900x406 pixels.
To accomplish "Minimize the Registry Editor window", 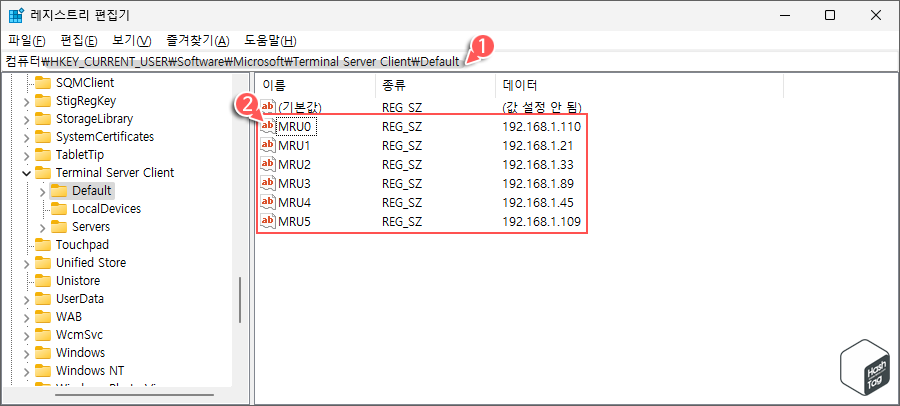I will [x=784, y=16].
